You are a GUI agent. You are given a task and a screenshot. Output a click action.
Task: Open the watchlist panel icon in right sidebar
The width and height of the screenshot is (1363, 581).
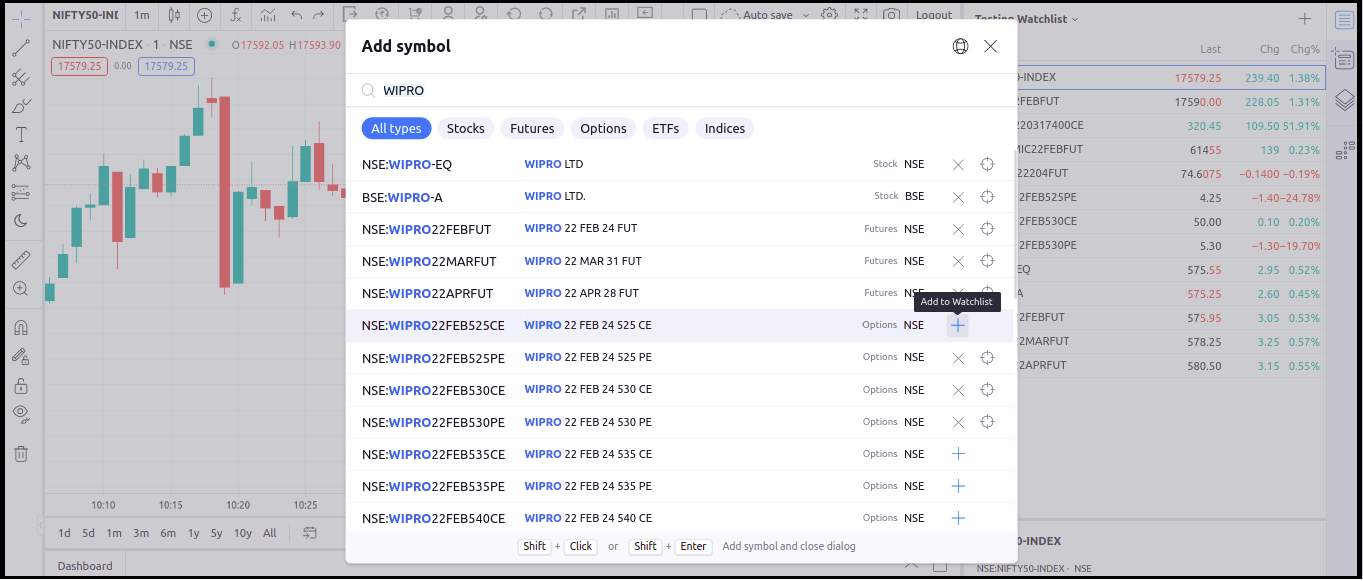[x=1344, y=20]
